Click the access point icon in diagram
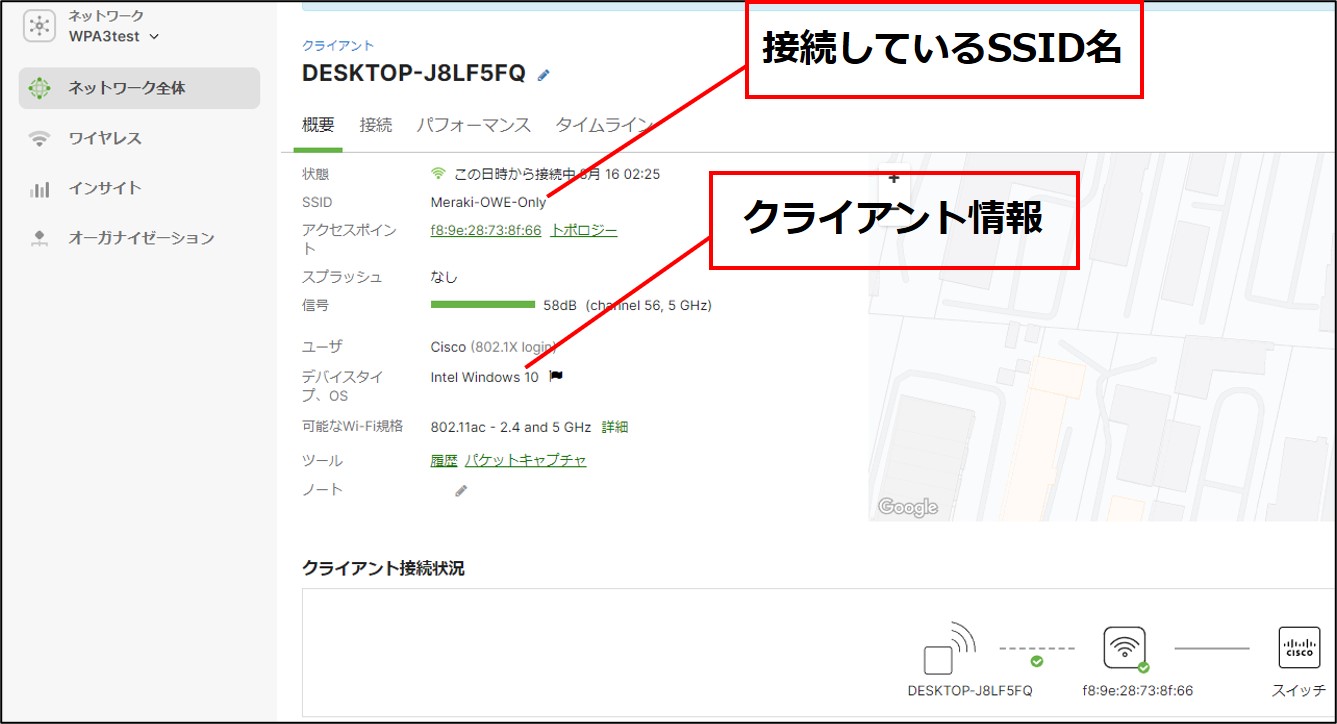 [1124, 647]
